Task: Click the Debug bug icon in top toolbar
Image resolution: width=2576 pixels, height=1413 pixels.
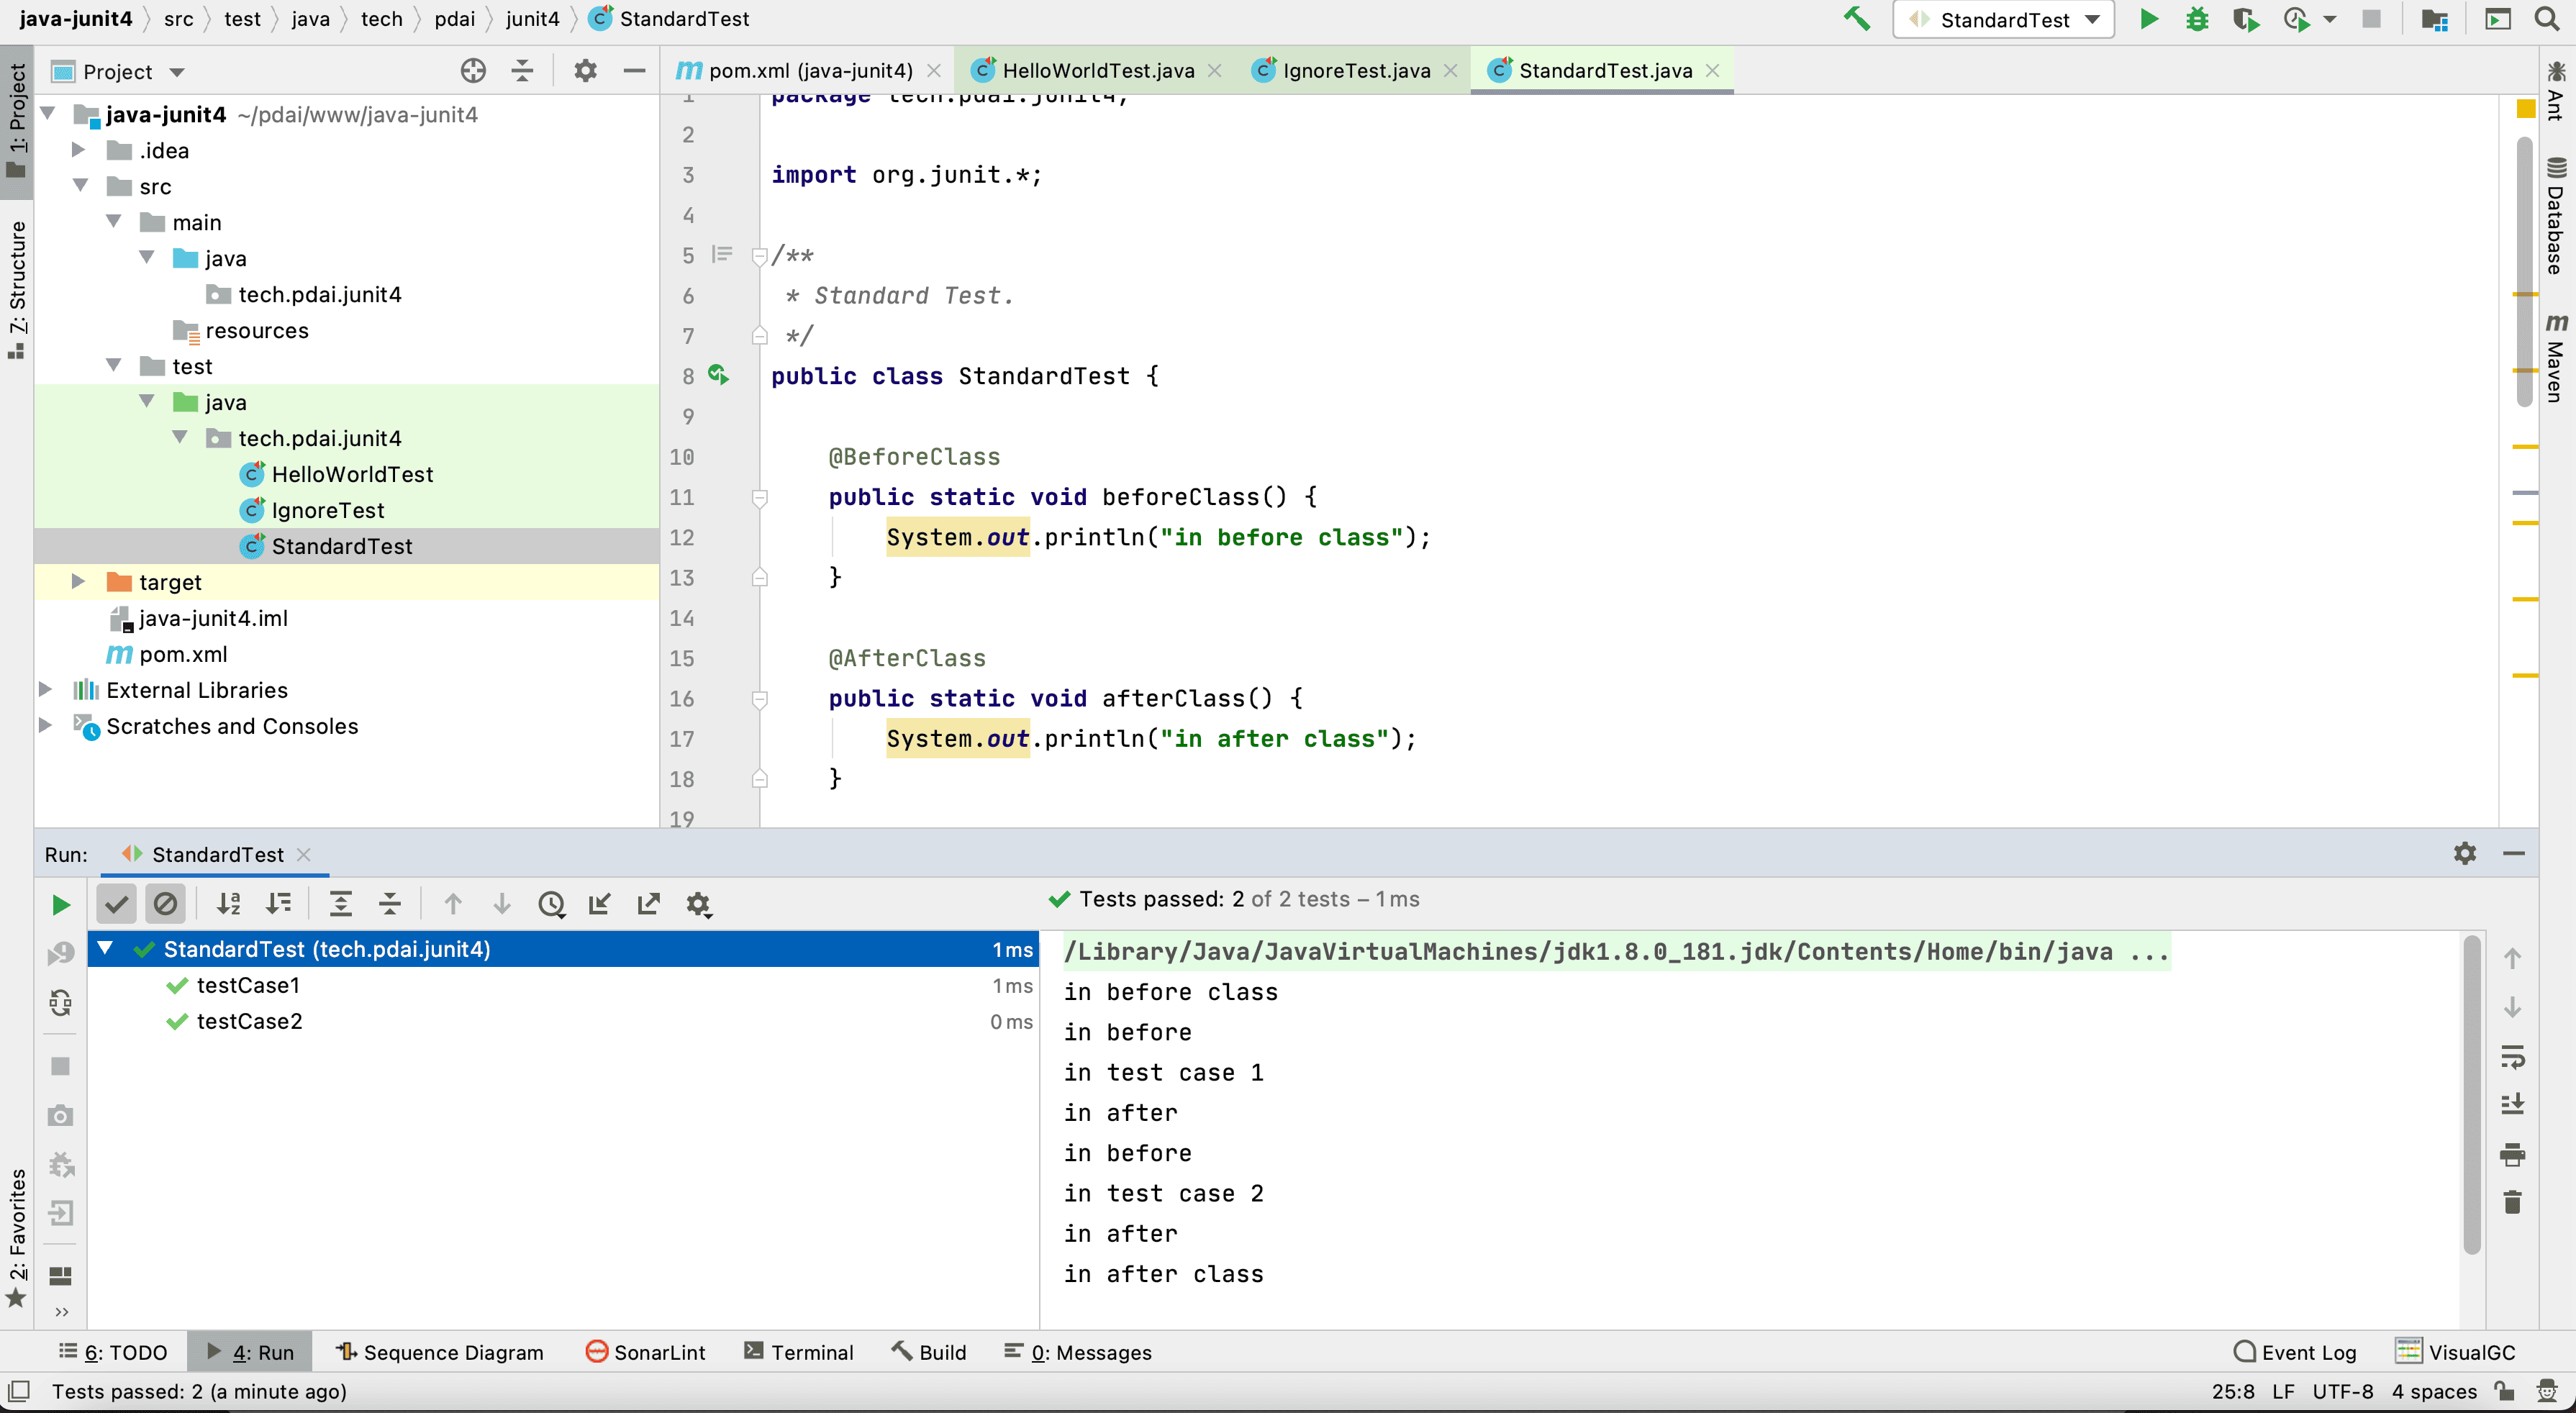Action: 2197,19
